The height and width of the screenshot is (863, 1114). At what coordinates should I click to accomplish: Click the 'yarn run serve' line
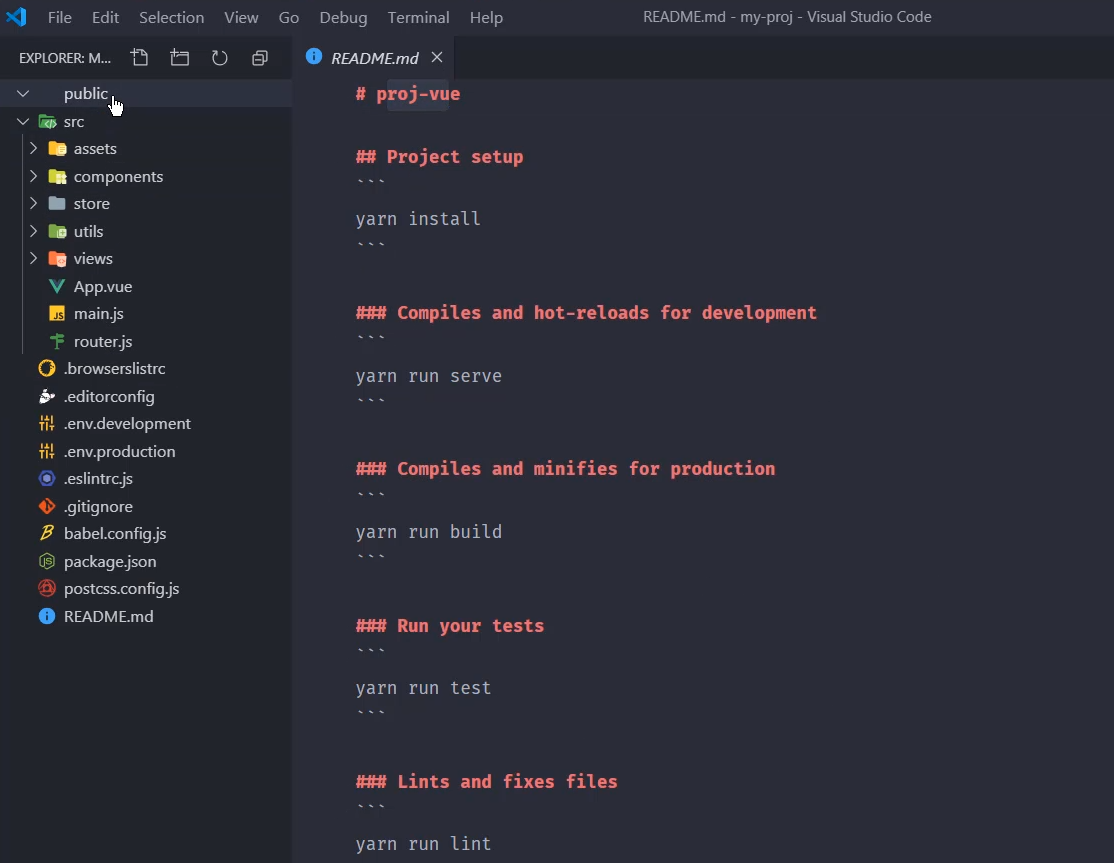428,376
